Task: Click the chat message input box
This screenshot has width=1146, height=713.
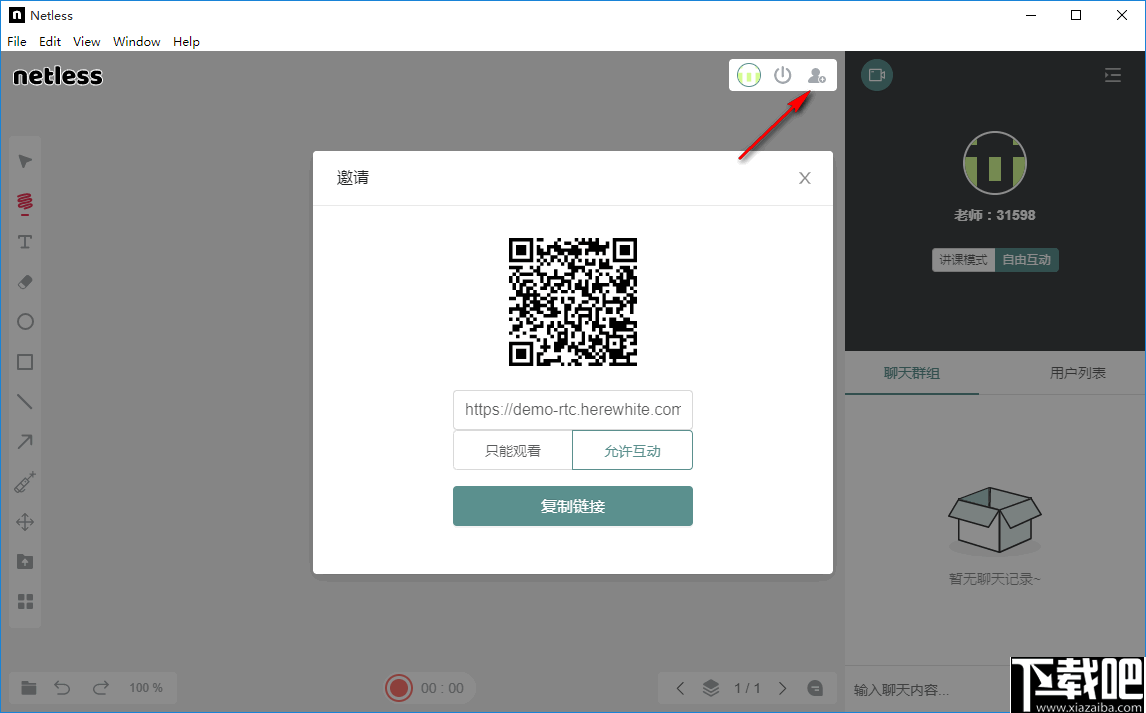Action: point(928,689)
